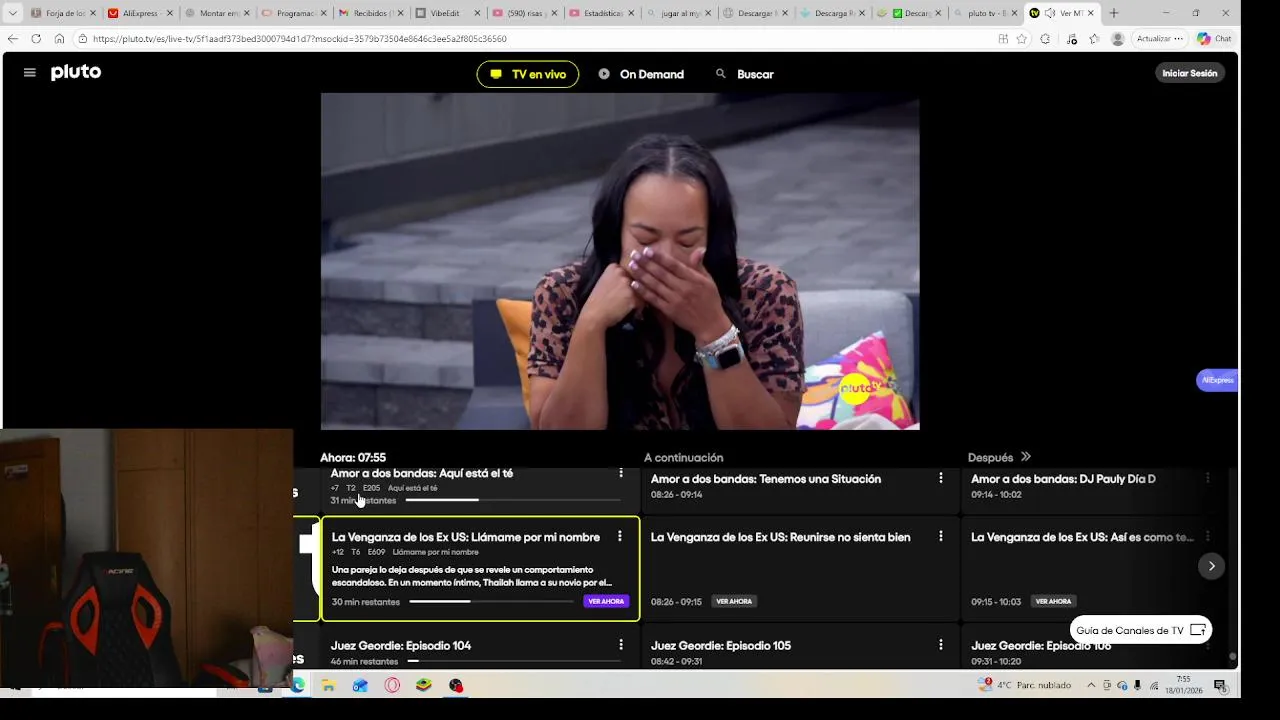Open options for Tenemos una Situación
The height and width of the screenshot is (720, 1280).
pos(940,479)
